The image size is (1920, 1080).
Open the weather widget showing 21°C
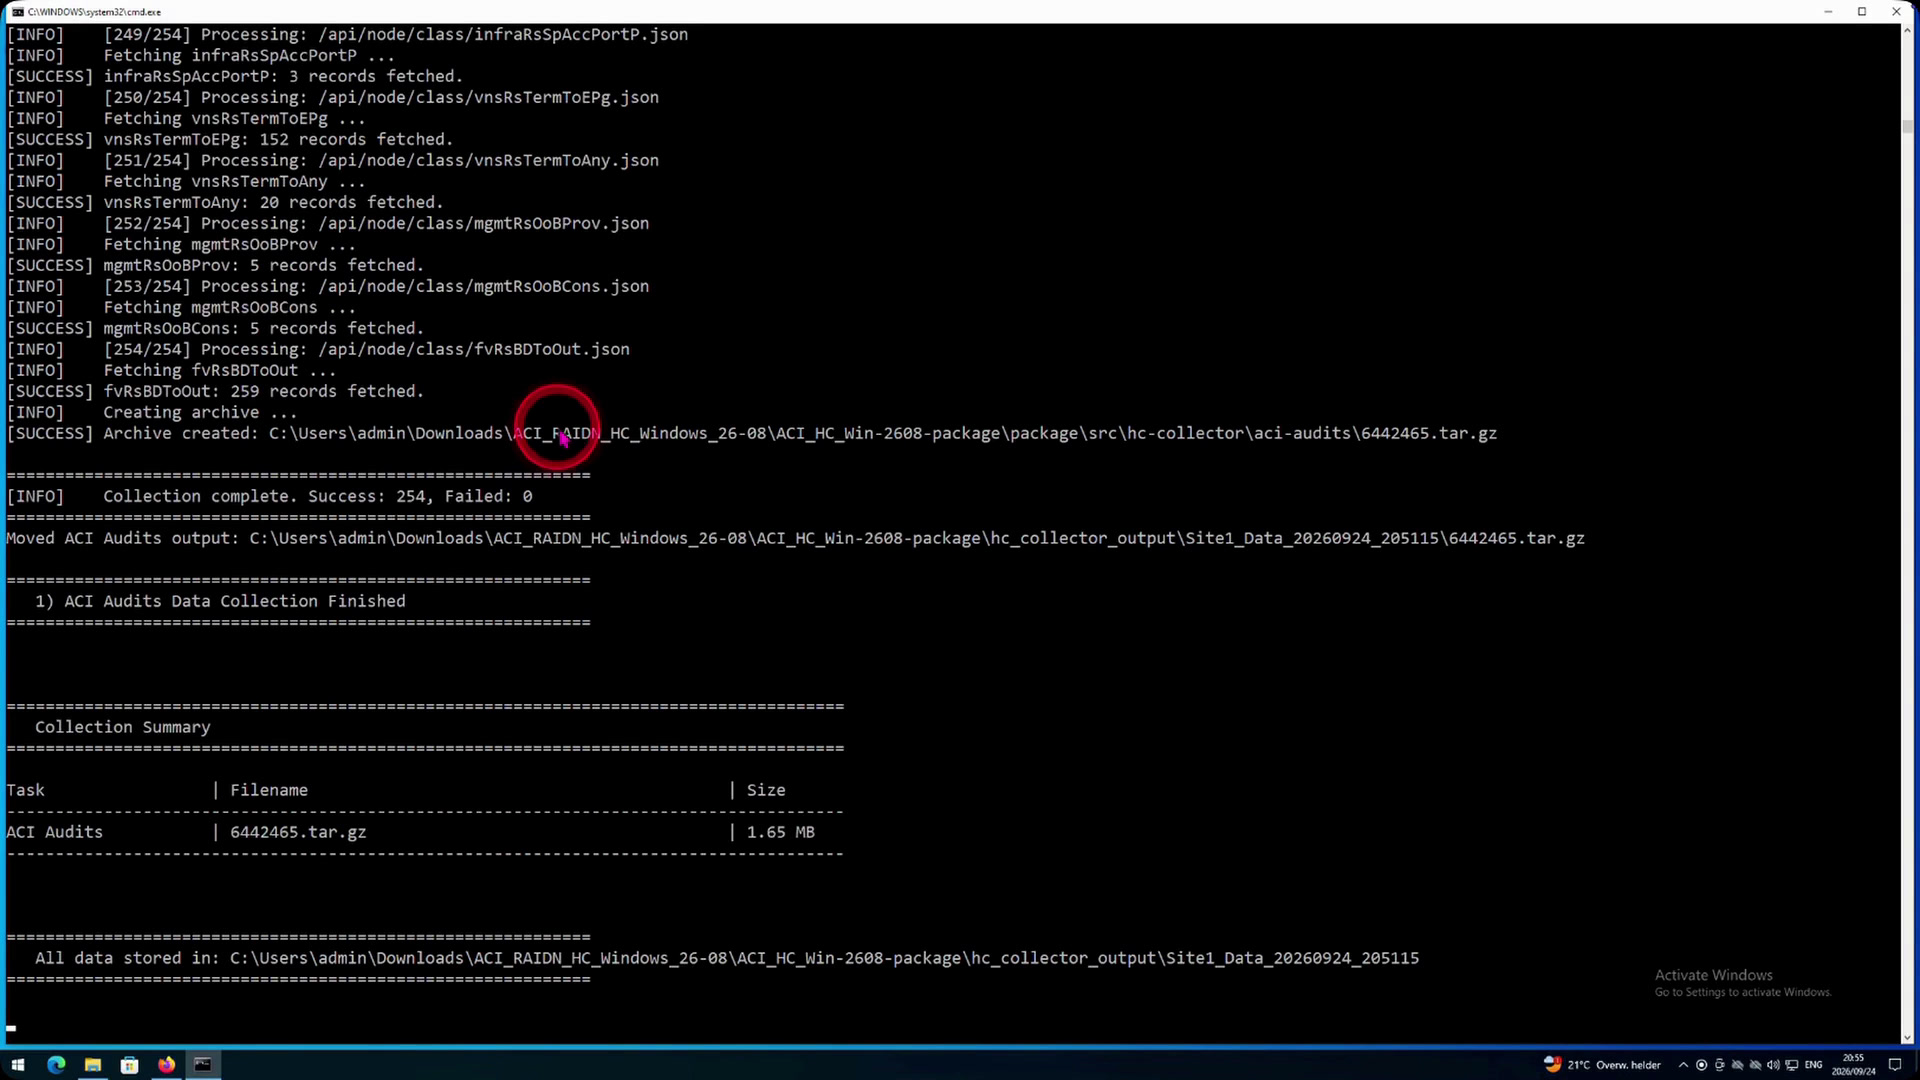tap(1602, 1065)
